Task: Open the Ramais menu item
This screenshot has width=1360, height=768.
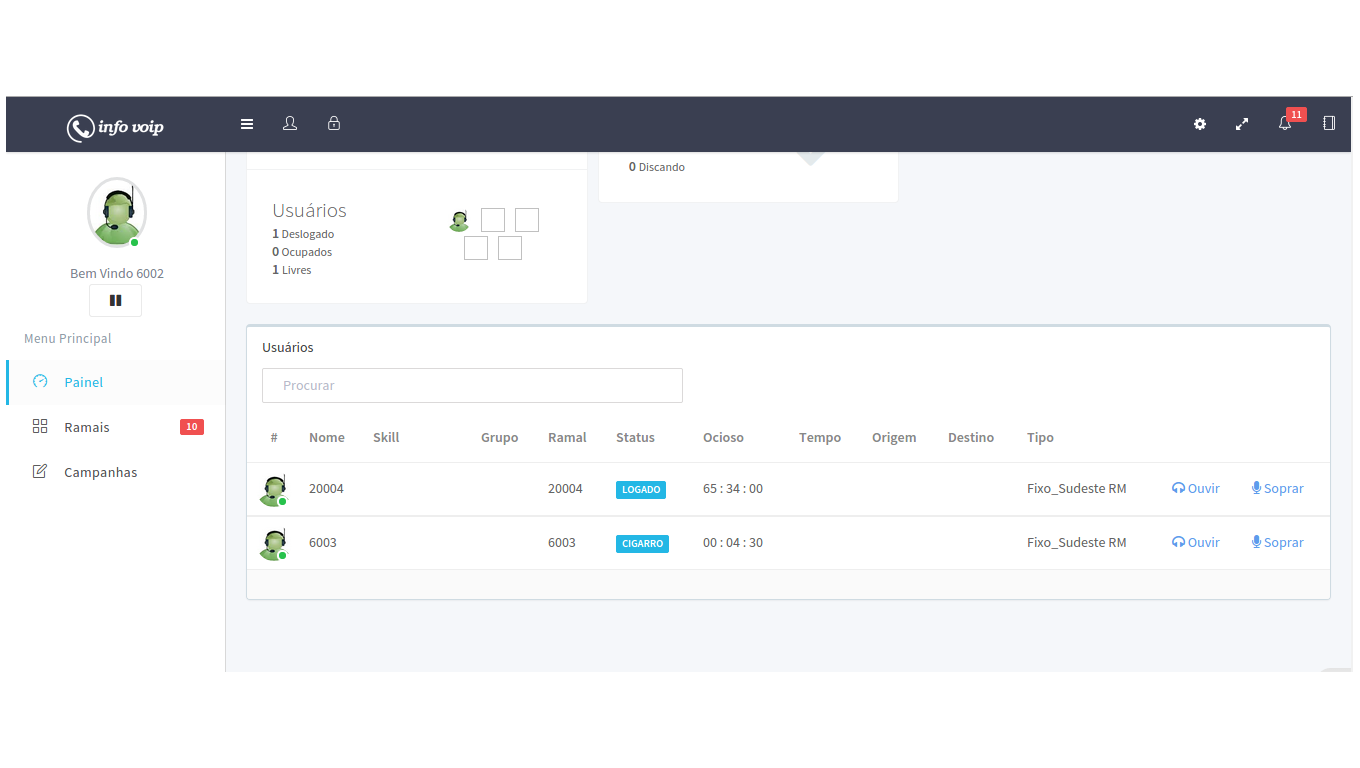Action: point(87,427)
